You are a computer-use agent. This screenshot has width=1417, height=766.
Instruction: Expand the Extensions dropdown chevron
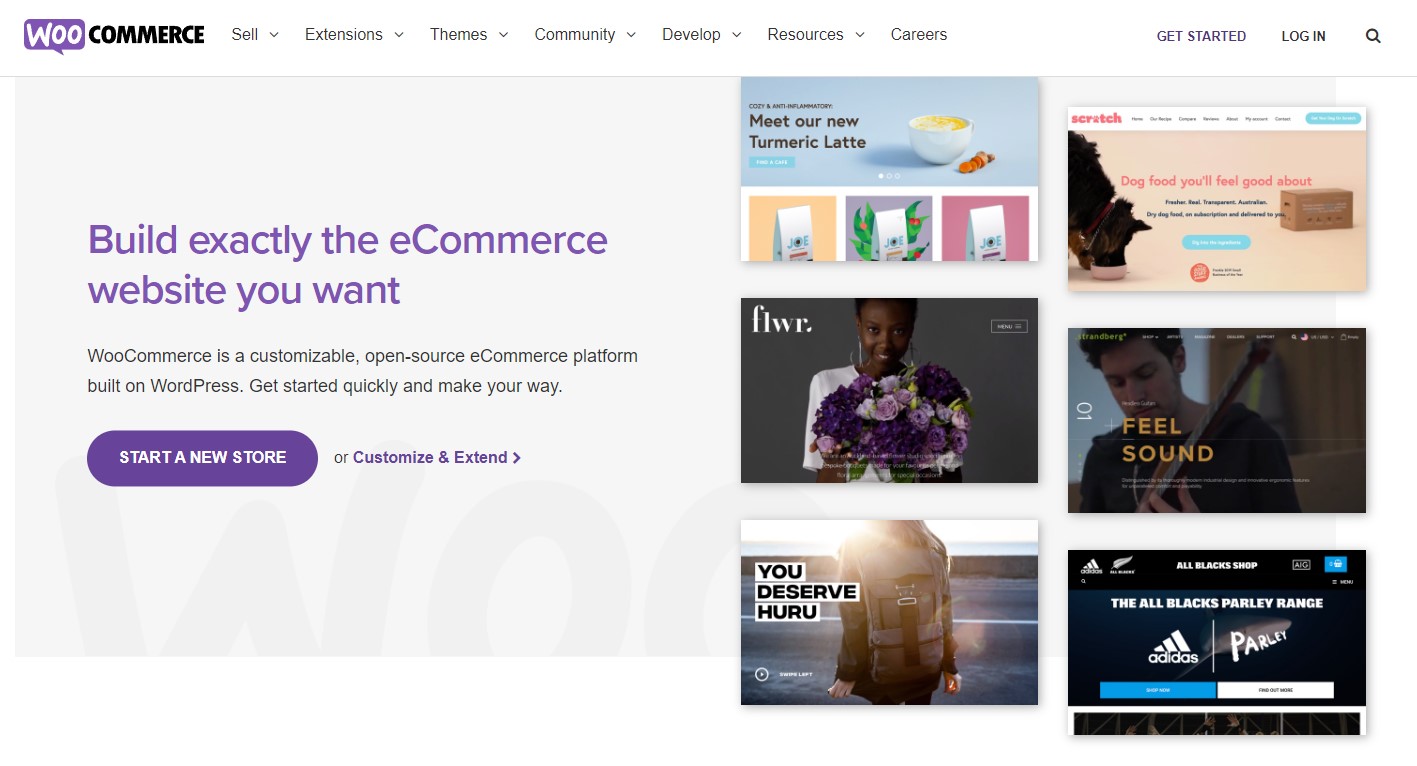click(399, 35)
